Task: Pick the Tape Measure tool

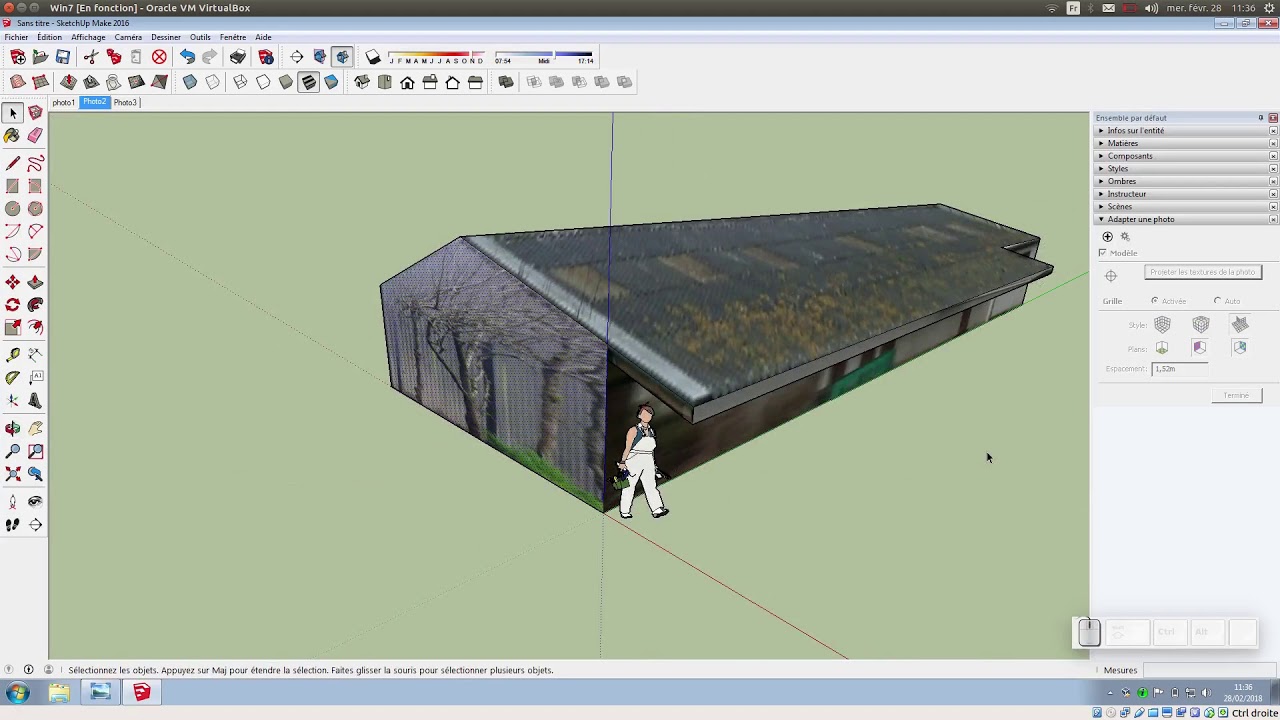Action: [x=12, y=355]
